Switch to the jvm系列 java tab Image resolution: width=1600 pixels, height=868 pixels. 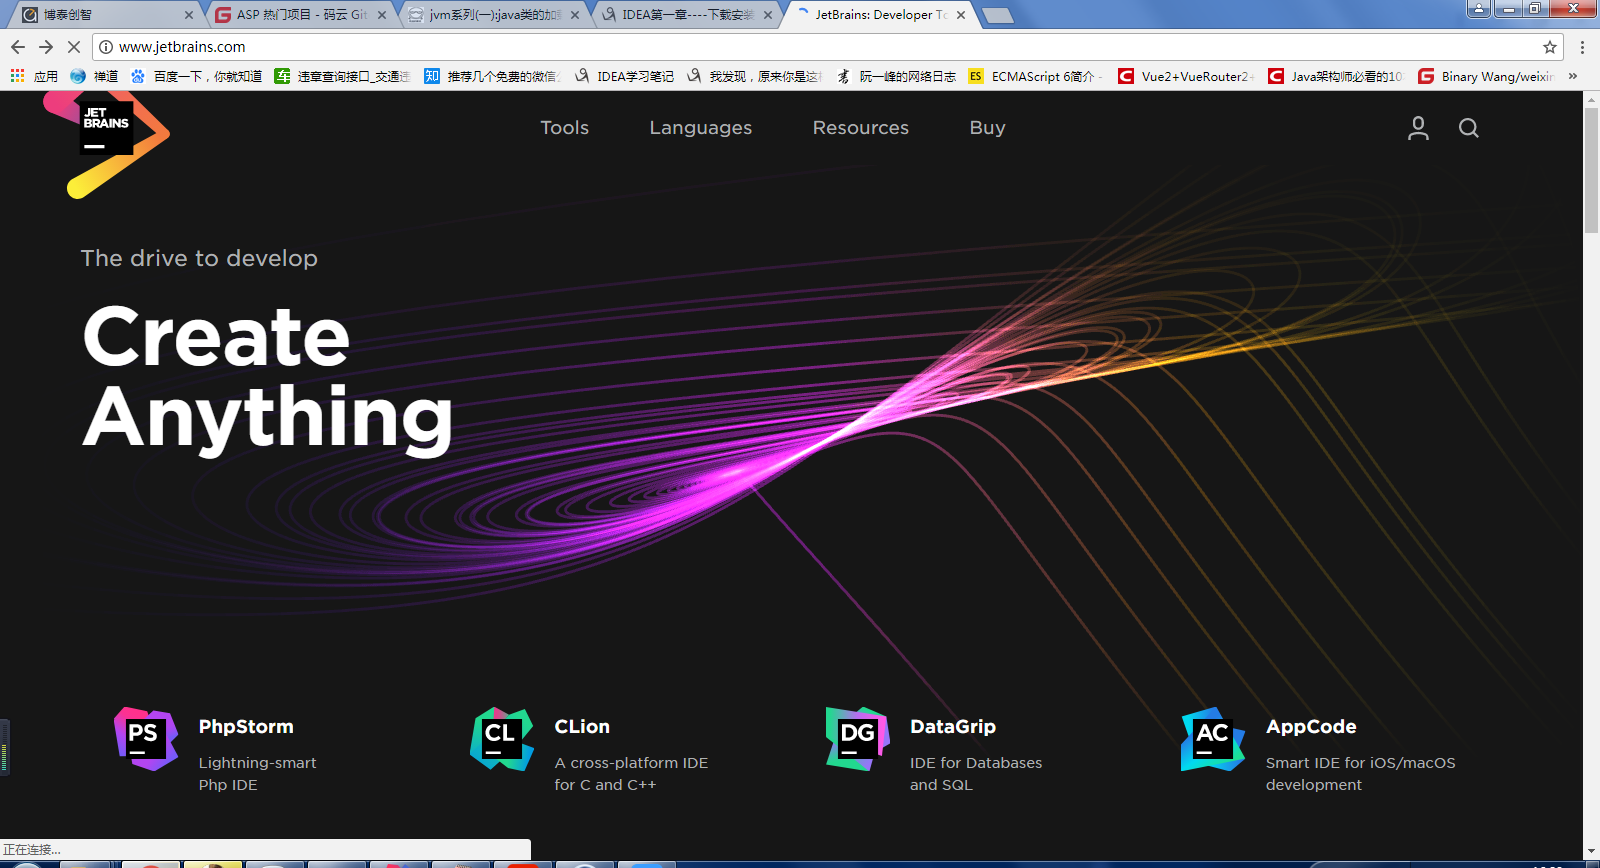[491, 15]
